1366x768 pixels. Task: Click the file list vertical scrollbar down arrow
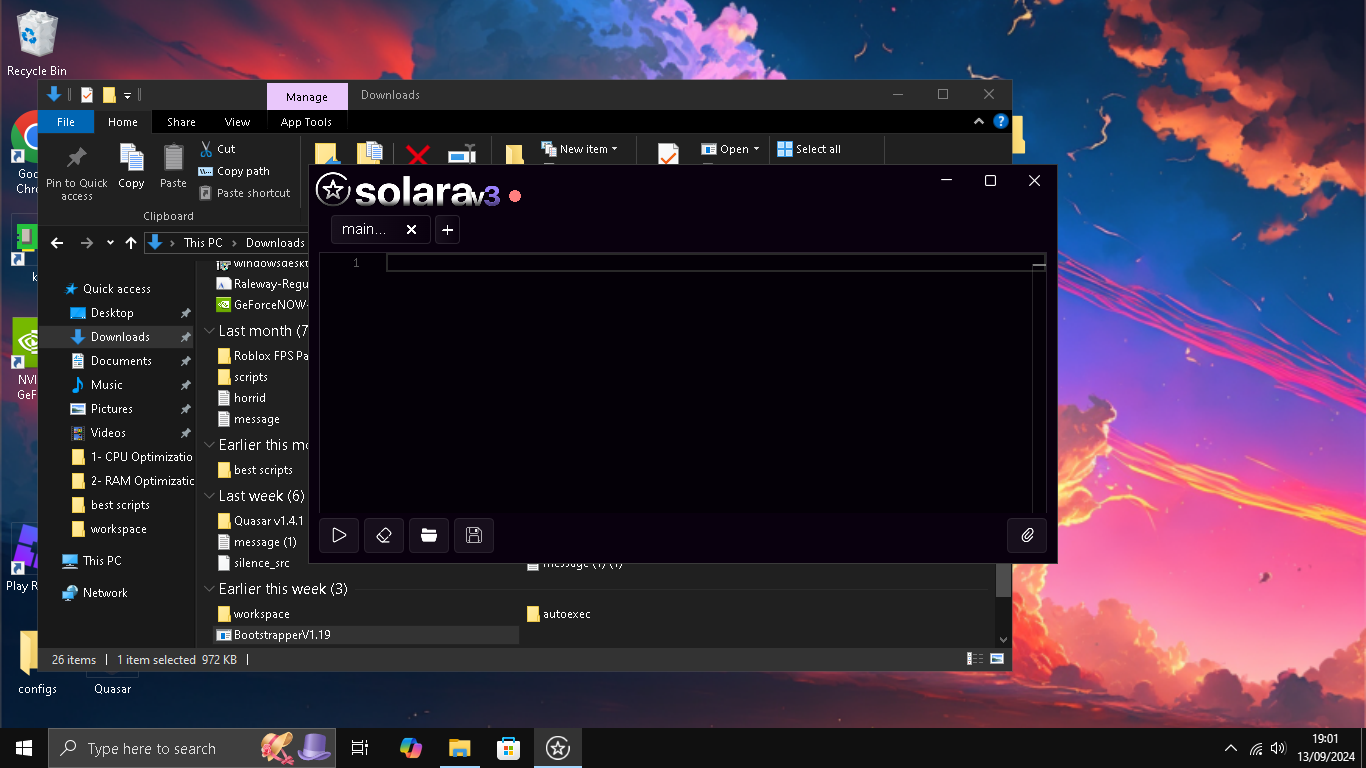tap(1004, 639)
